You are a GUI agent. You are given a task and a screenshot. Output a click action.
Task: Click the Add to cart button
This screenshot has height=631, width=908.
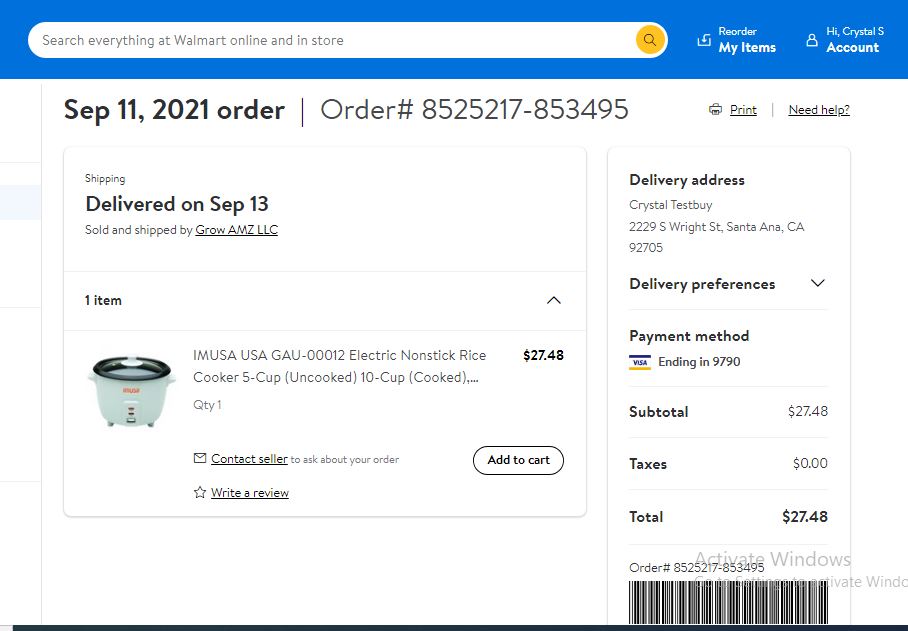(518, 460)
